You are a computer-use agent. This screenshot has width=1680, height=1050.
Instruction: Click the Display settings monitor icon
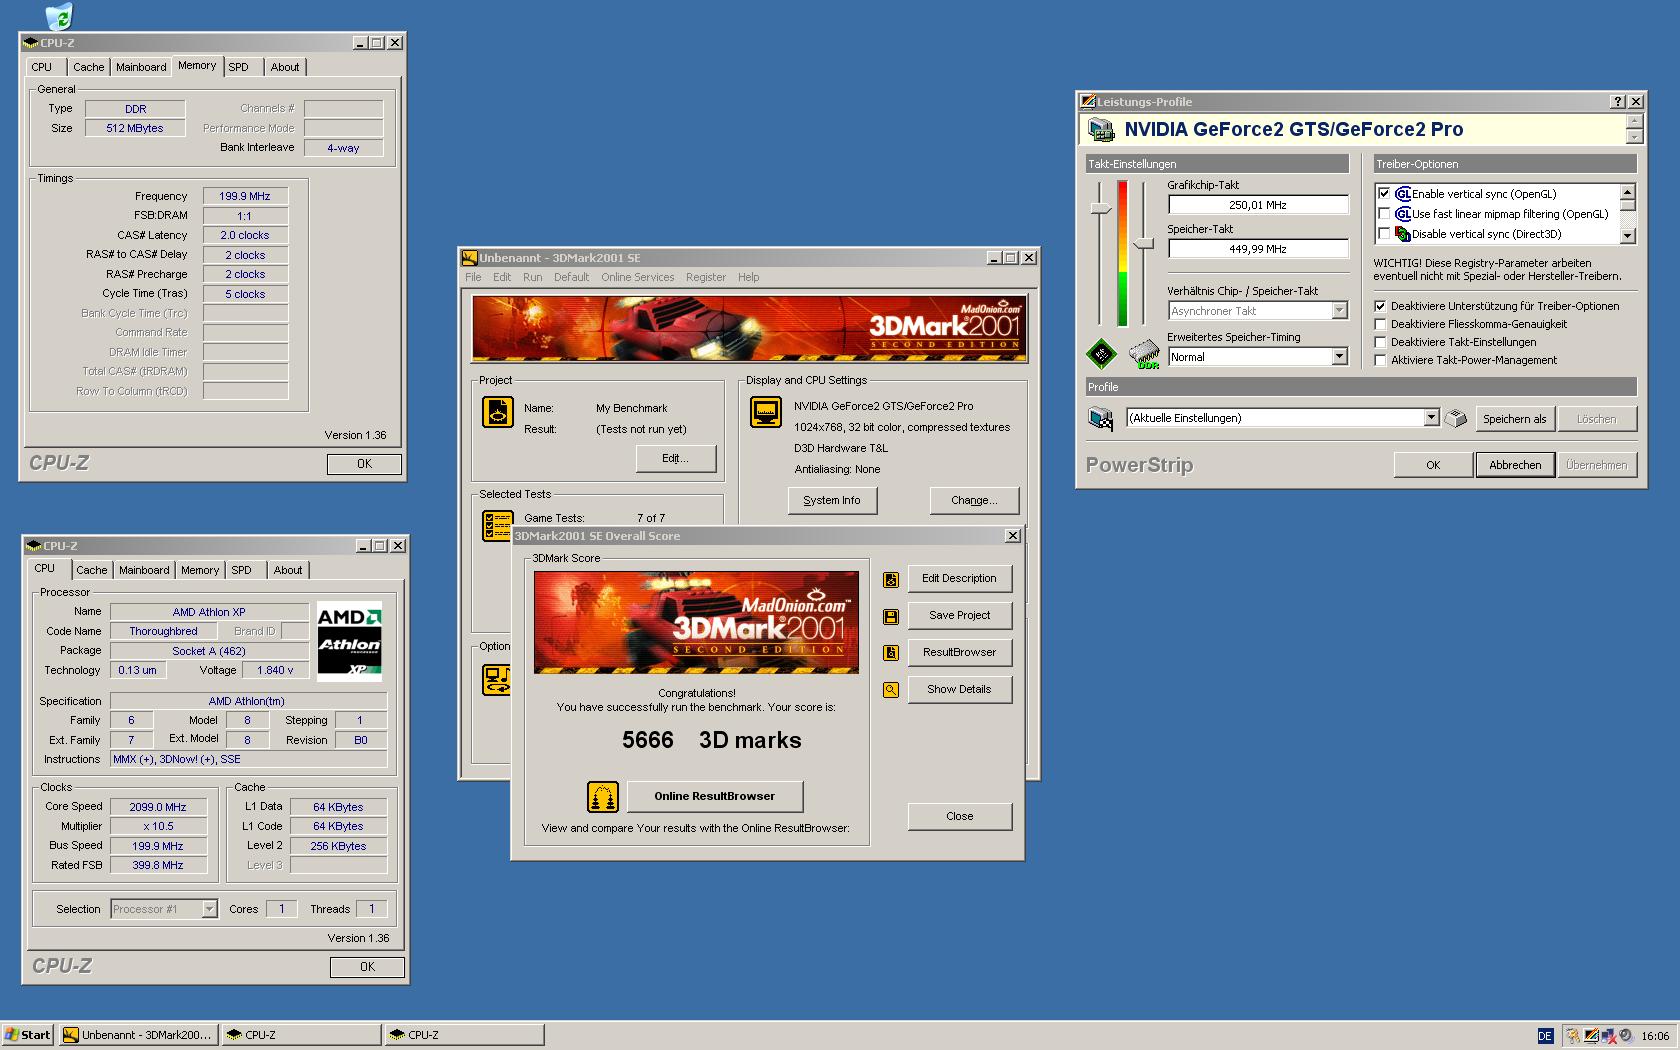point(766,412)
